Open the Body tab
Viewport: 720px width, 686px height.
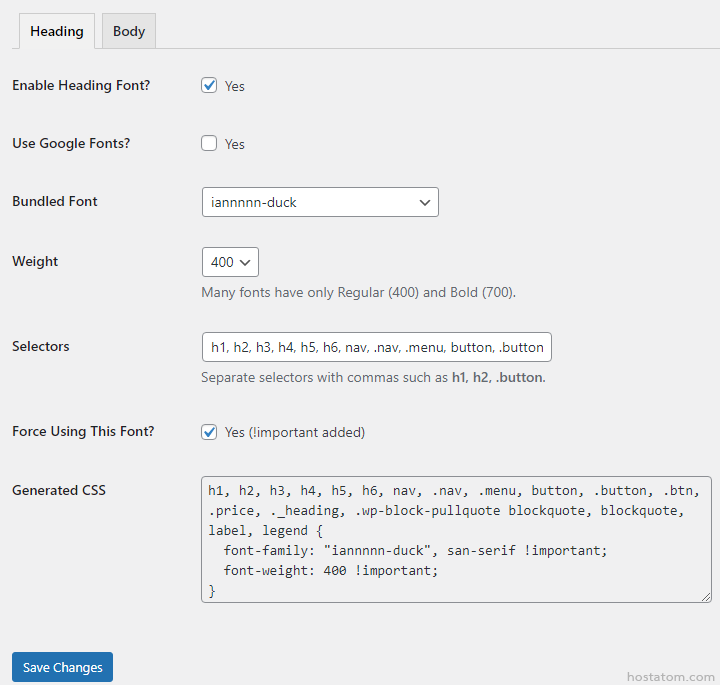coord(129,31)
